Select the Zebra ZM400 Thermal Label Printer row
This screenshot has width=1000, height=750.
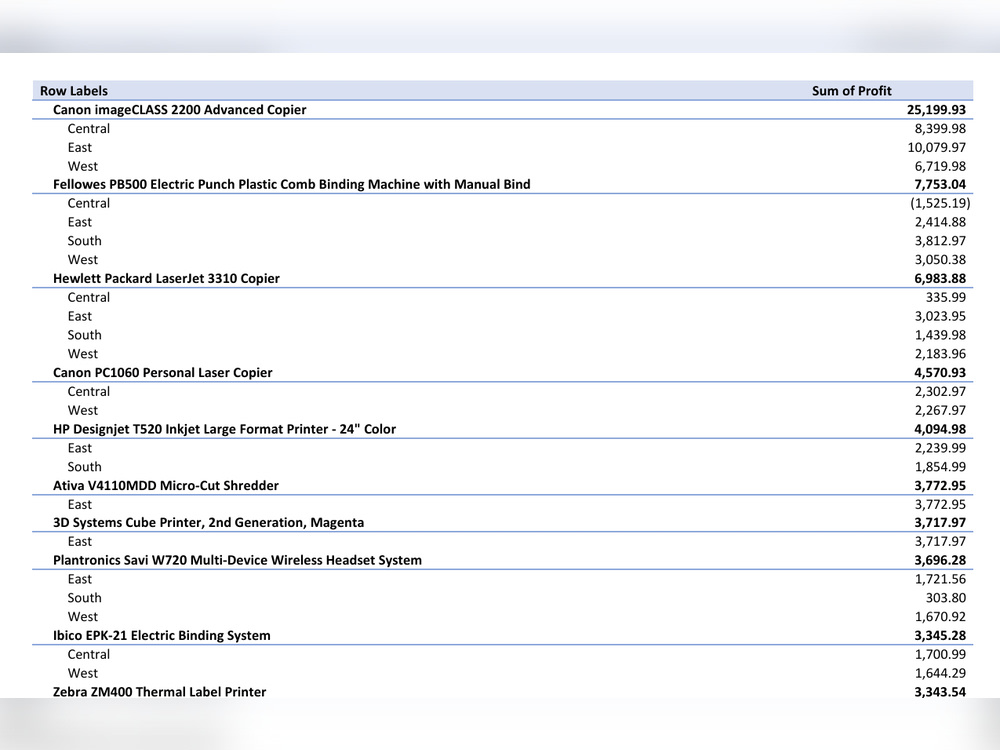503,692
